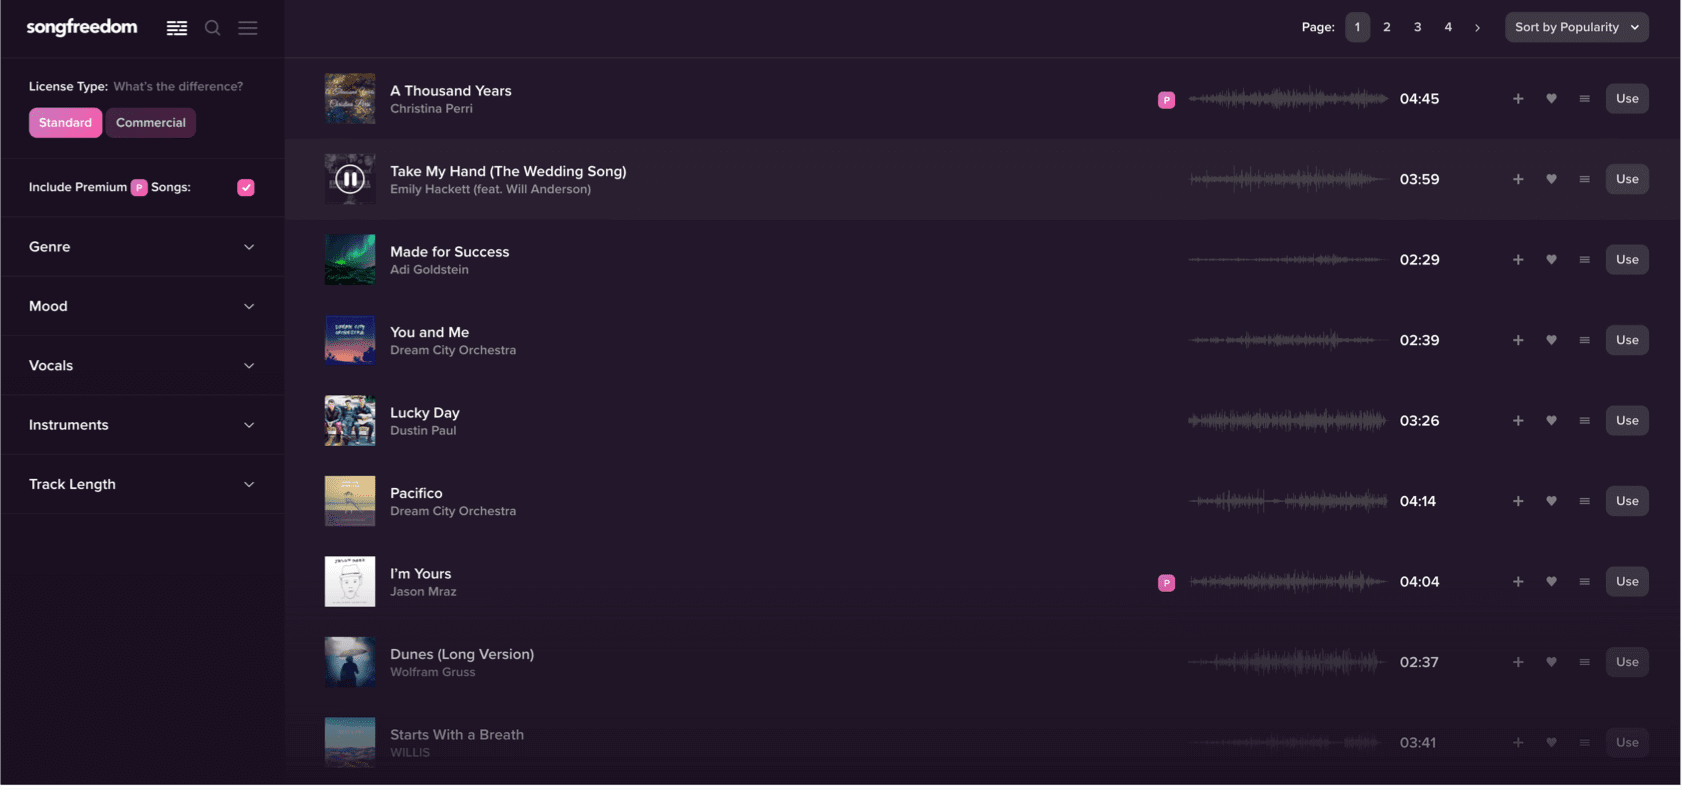Toggle the filter sidebar list icon
1682x790 pixels.
pos(177,28)
